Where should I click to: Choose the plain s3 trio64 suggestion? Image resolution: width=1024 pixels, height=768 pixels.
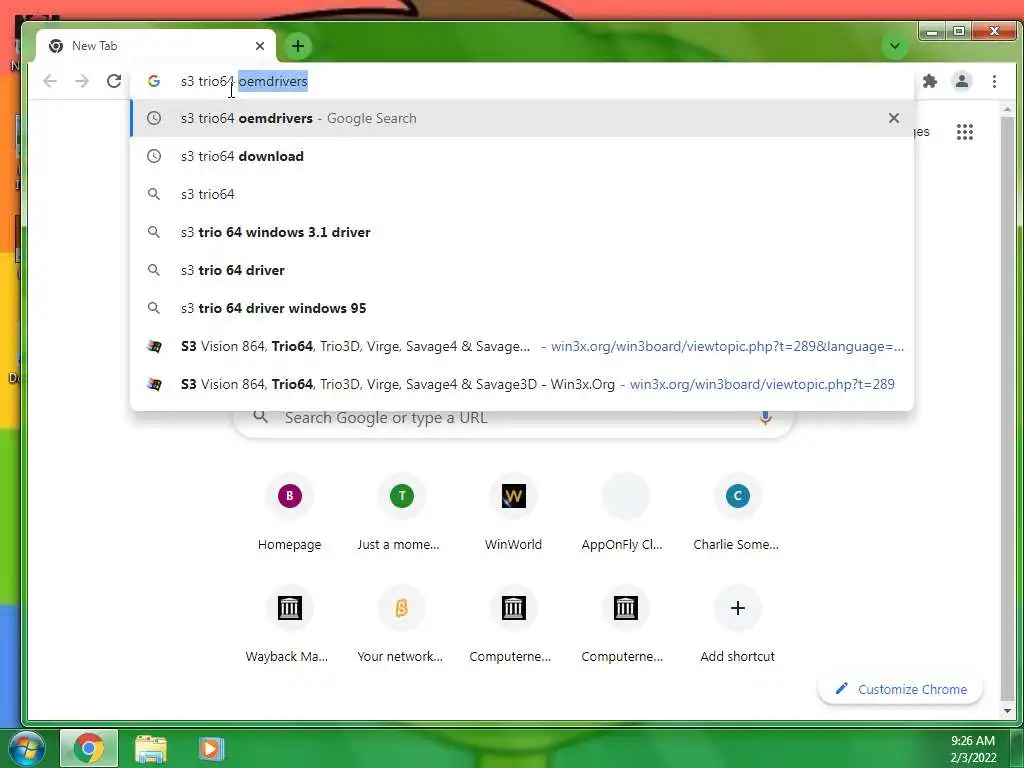tap(522, 194)
